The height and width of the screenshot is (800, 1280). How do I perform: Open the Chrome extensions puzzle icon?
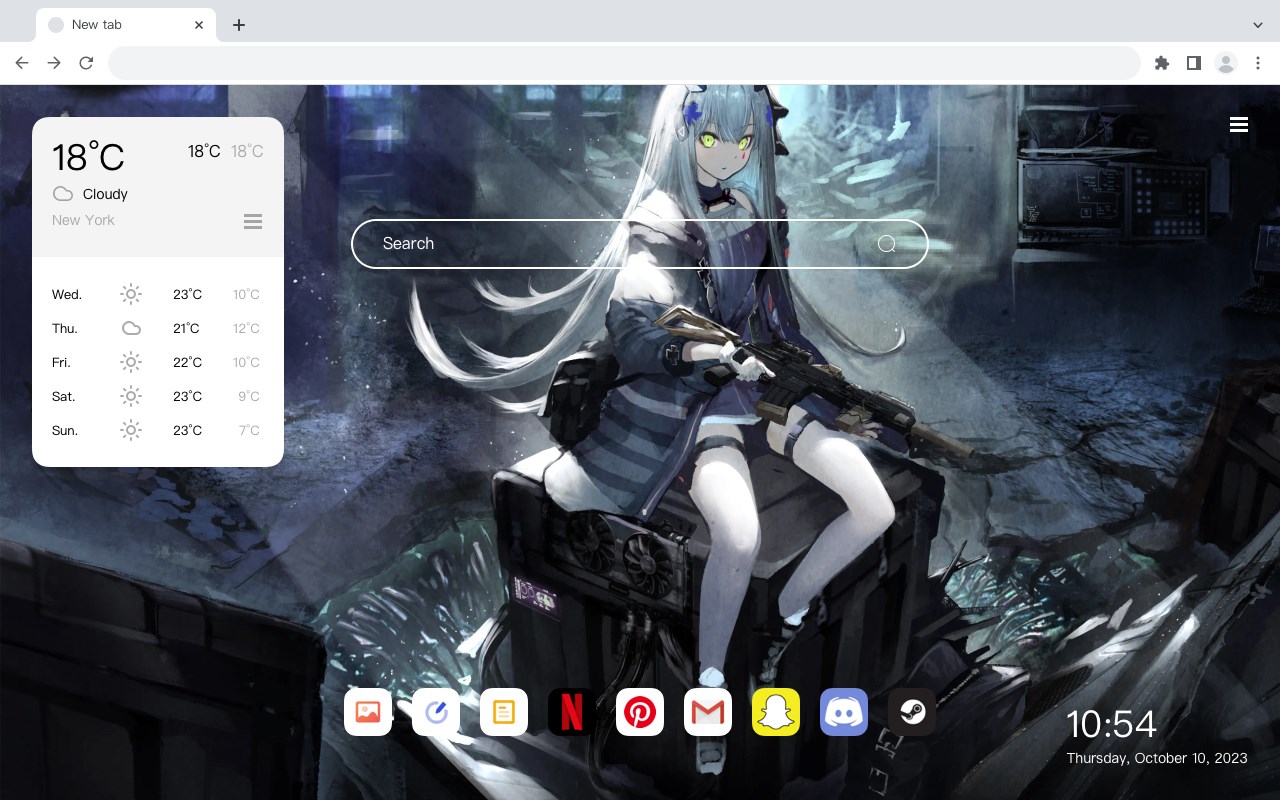tap(1161, 63)
